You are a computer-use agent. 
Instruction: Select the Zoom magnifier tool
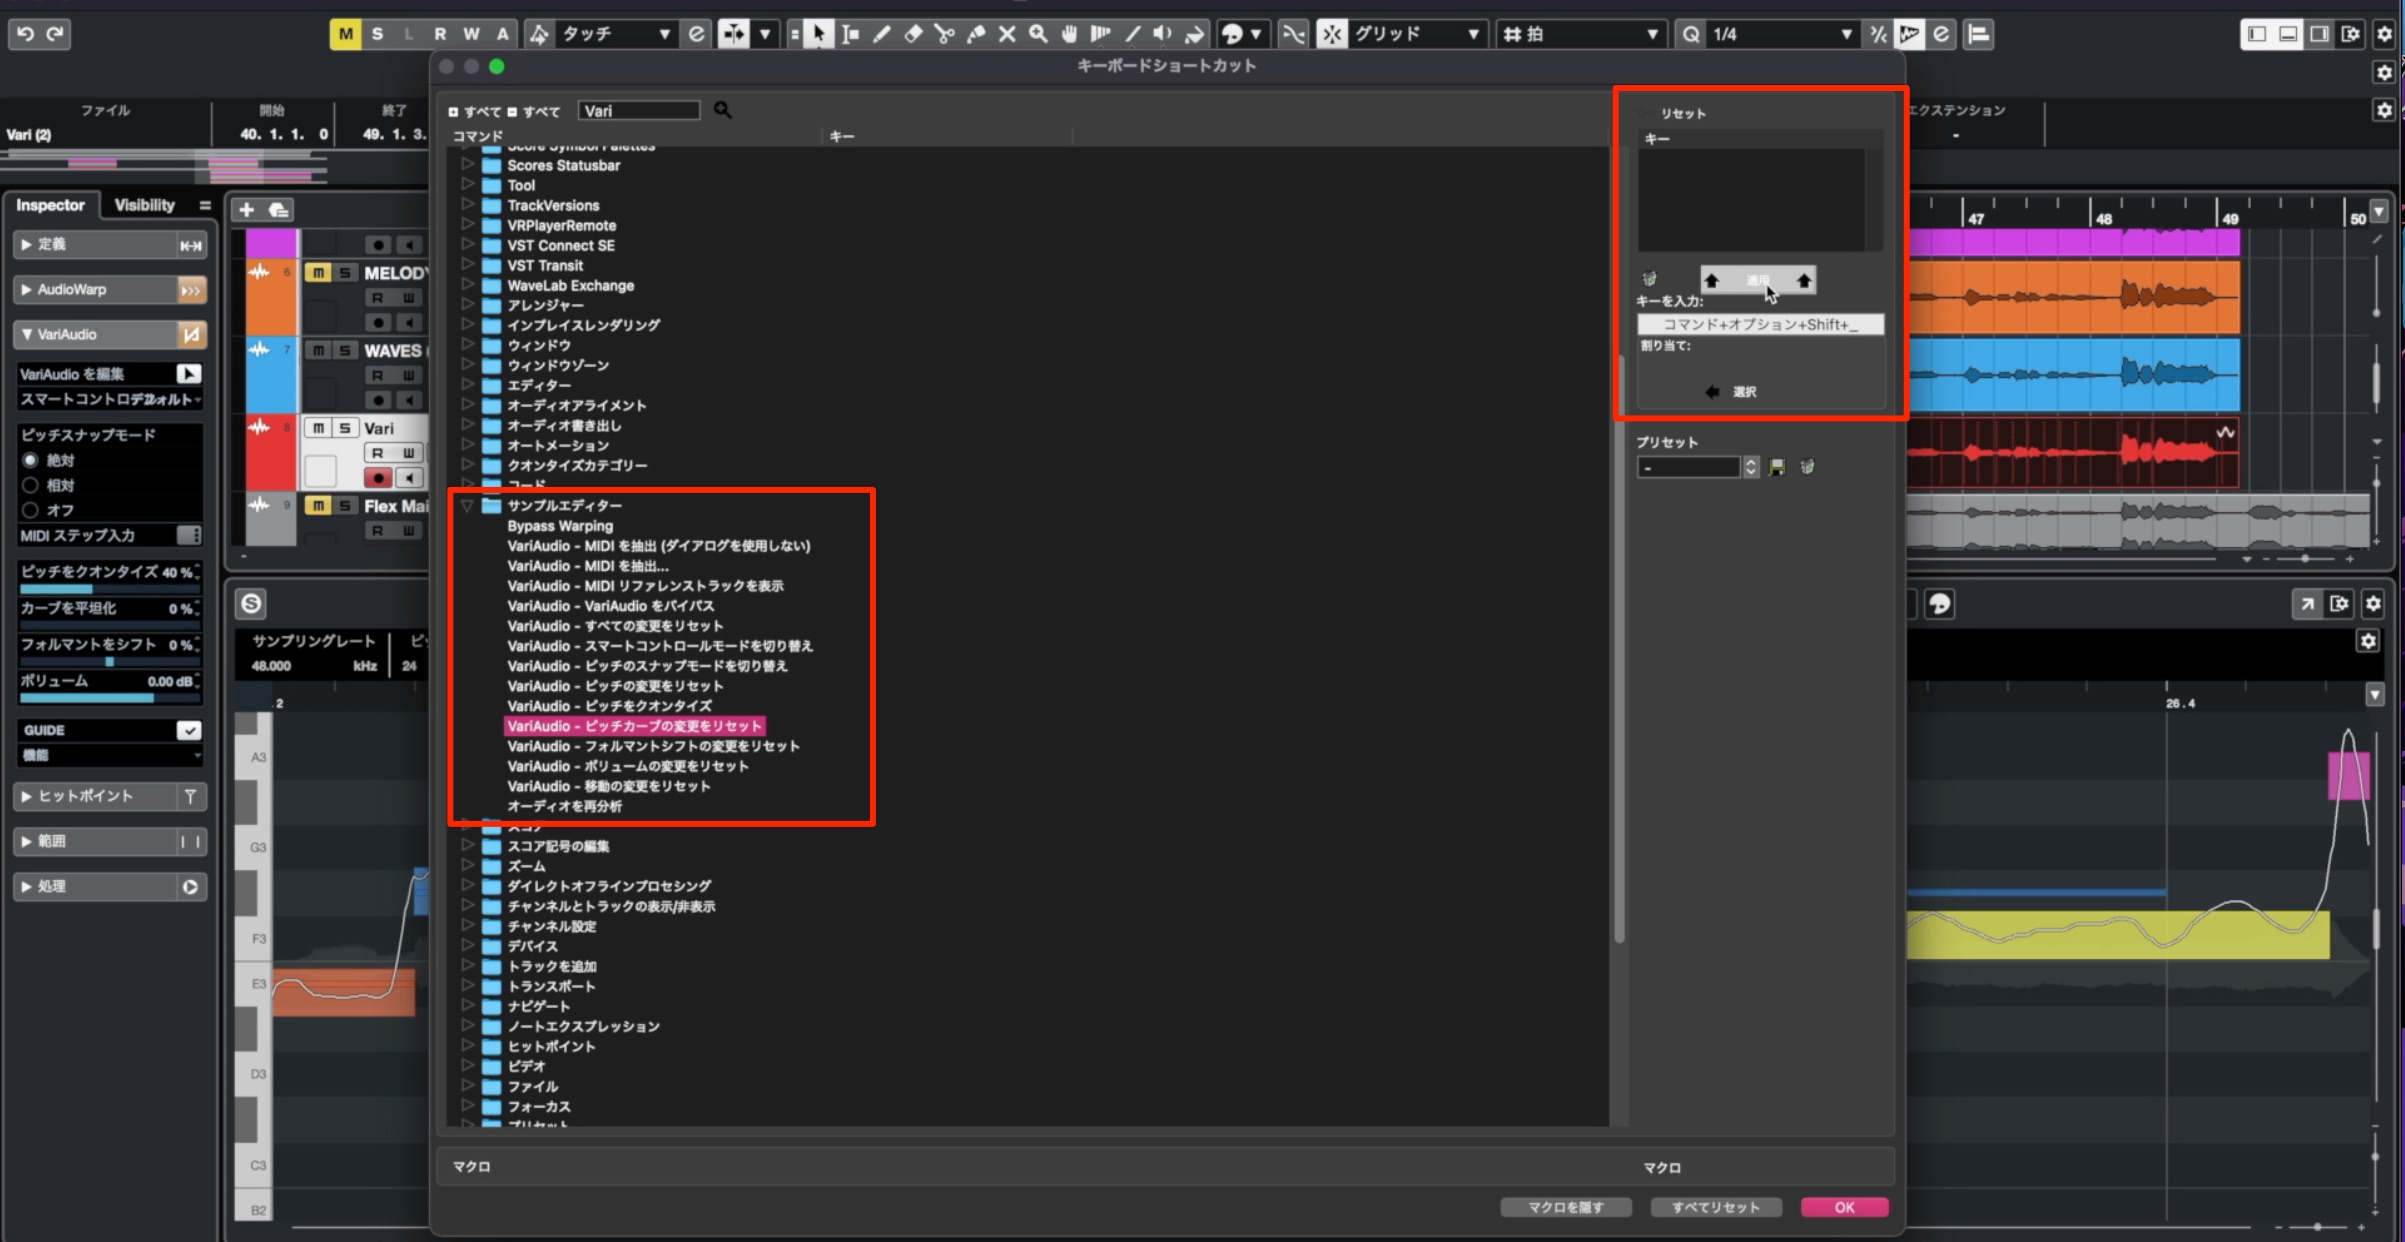[1039, 34]
